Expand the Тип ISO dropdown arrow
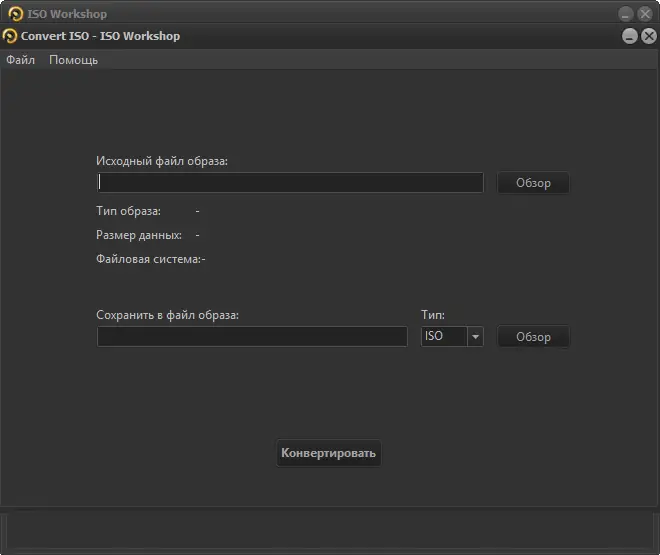660x555 pixels. click(x=475, y=337)
